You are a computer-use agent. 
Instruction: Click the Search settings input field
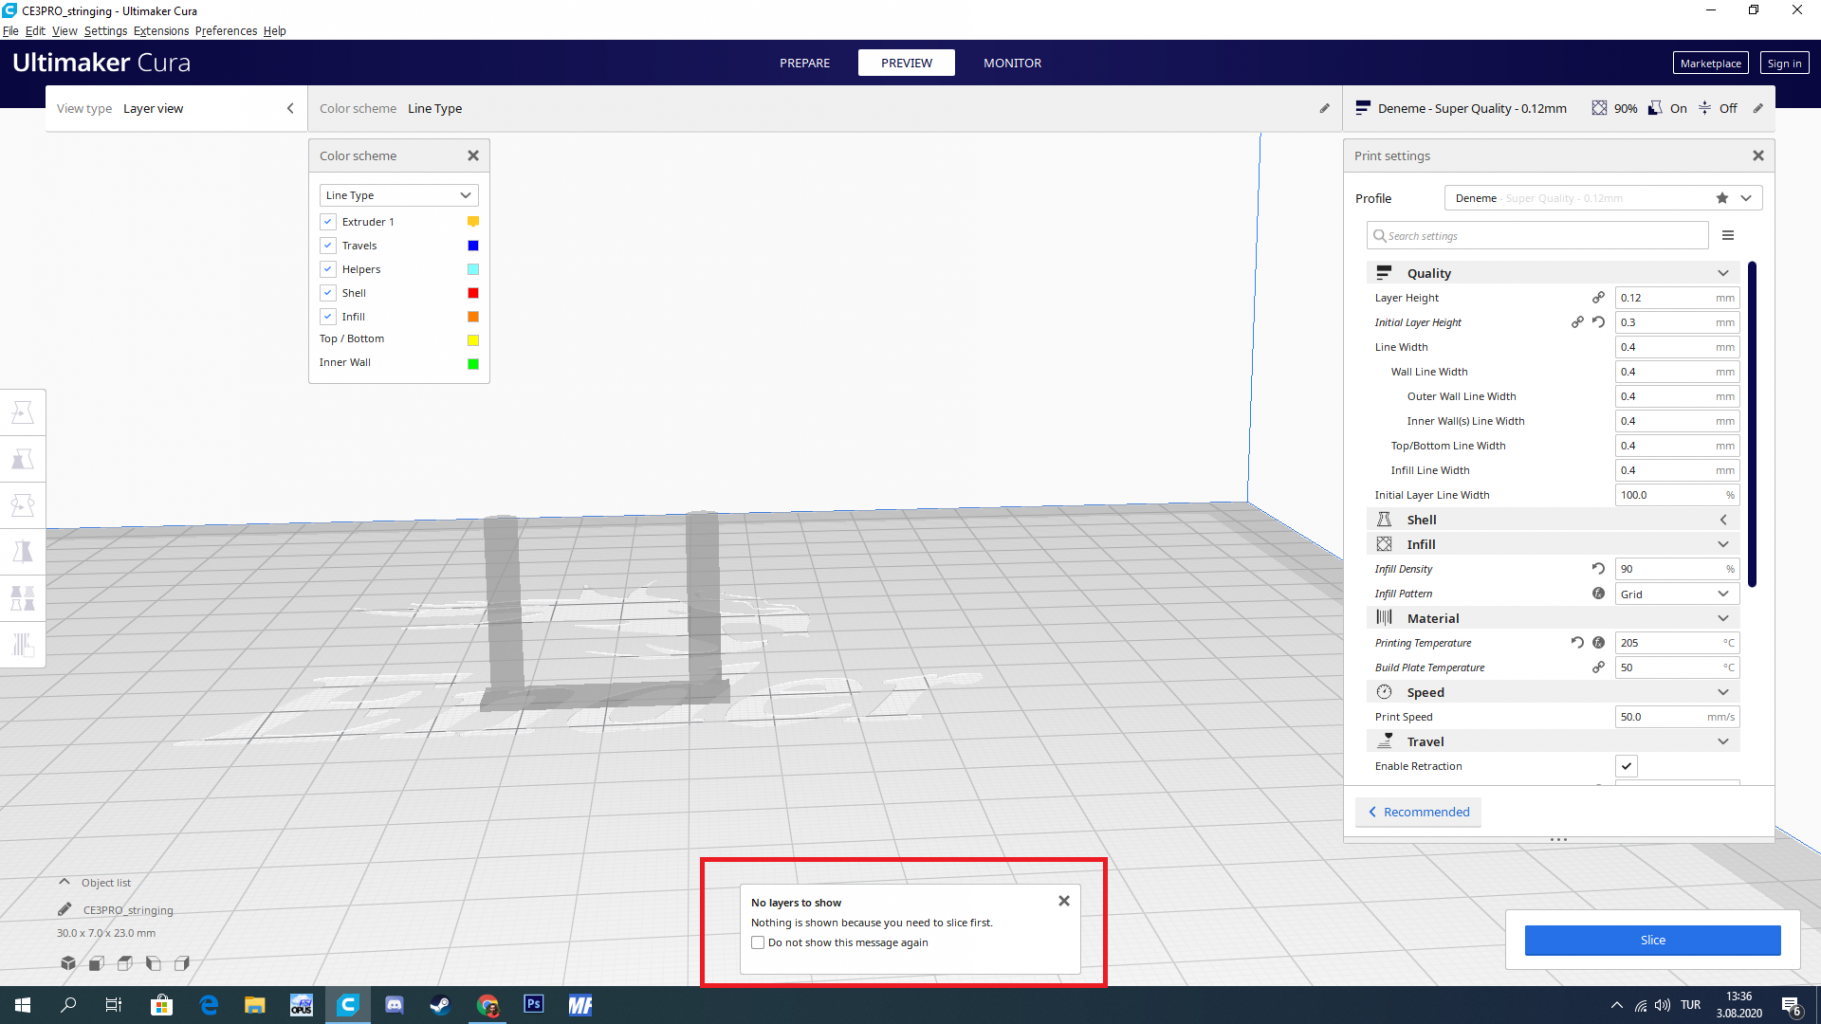1540,236
